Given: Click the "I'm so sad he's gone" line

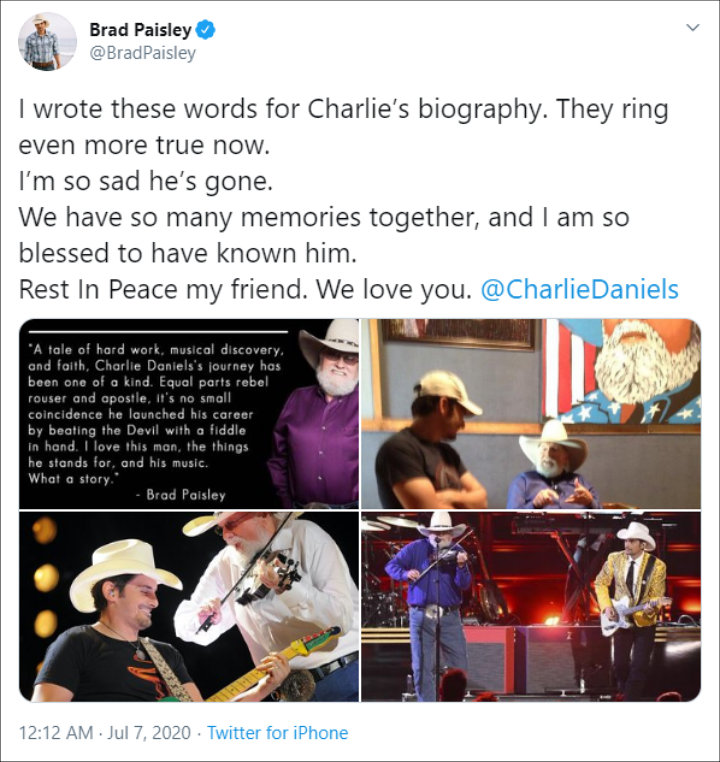Looking at the screenshot, I should tap(146, 181).
